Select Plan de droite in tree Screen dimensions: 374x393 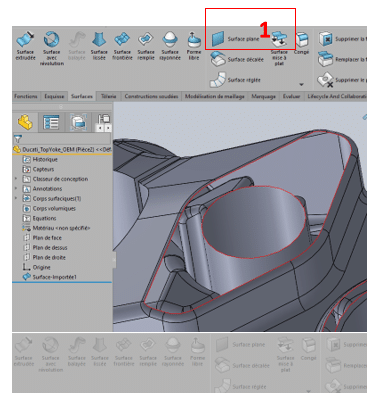coord(44,257)
